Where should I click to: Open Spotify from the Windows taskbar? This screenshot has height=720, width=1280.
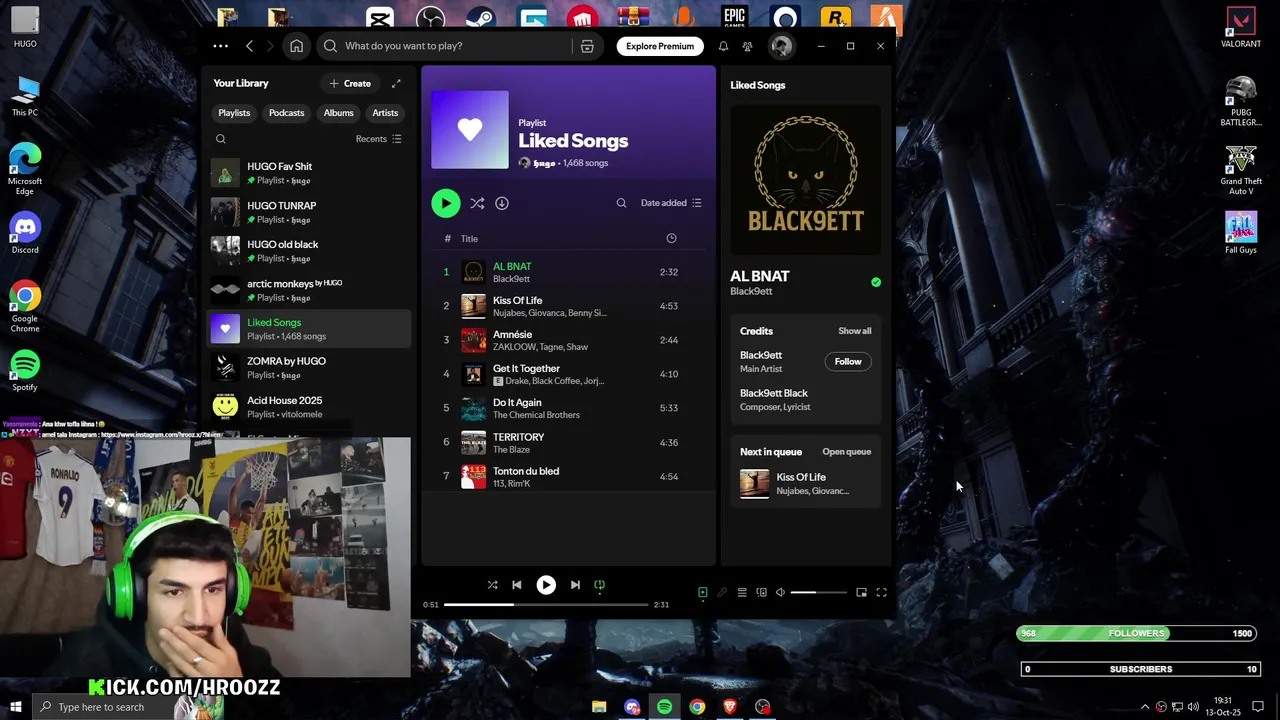[664, 707]
